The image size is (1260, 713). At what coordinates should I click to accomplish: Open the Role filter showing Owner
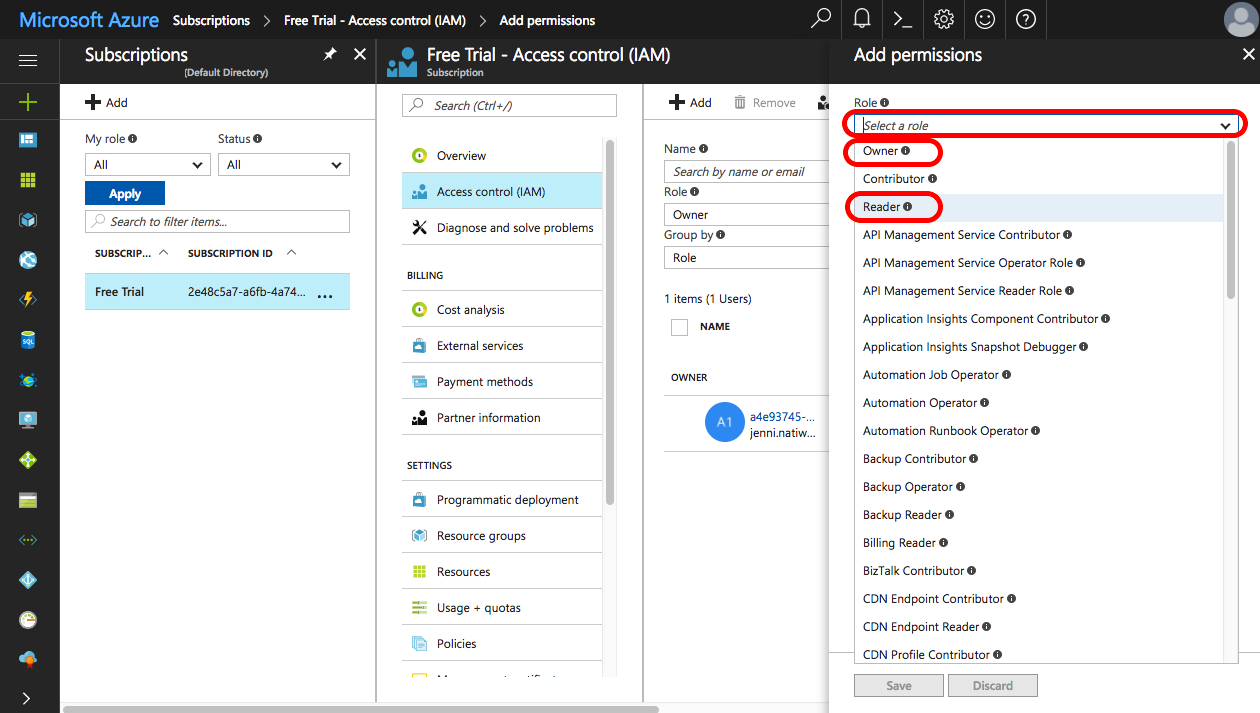pos(746,215)
